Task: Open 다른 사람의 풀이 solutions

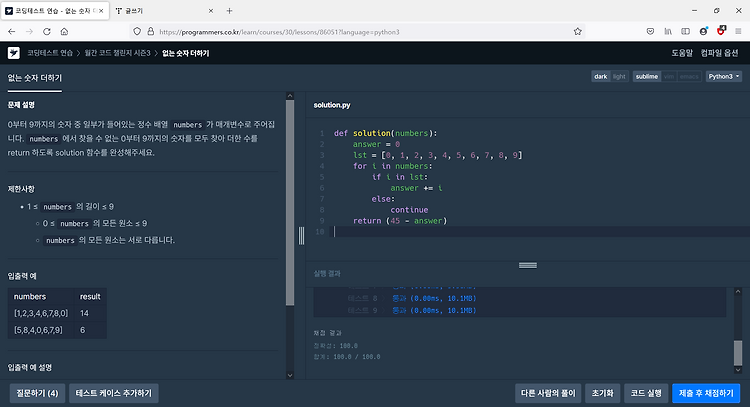Action: coord(548,393)
